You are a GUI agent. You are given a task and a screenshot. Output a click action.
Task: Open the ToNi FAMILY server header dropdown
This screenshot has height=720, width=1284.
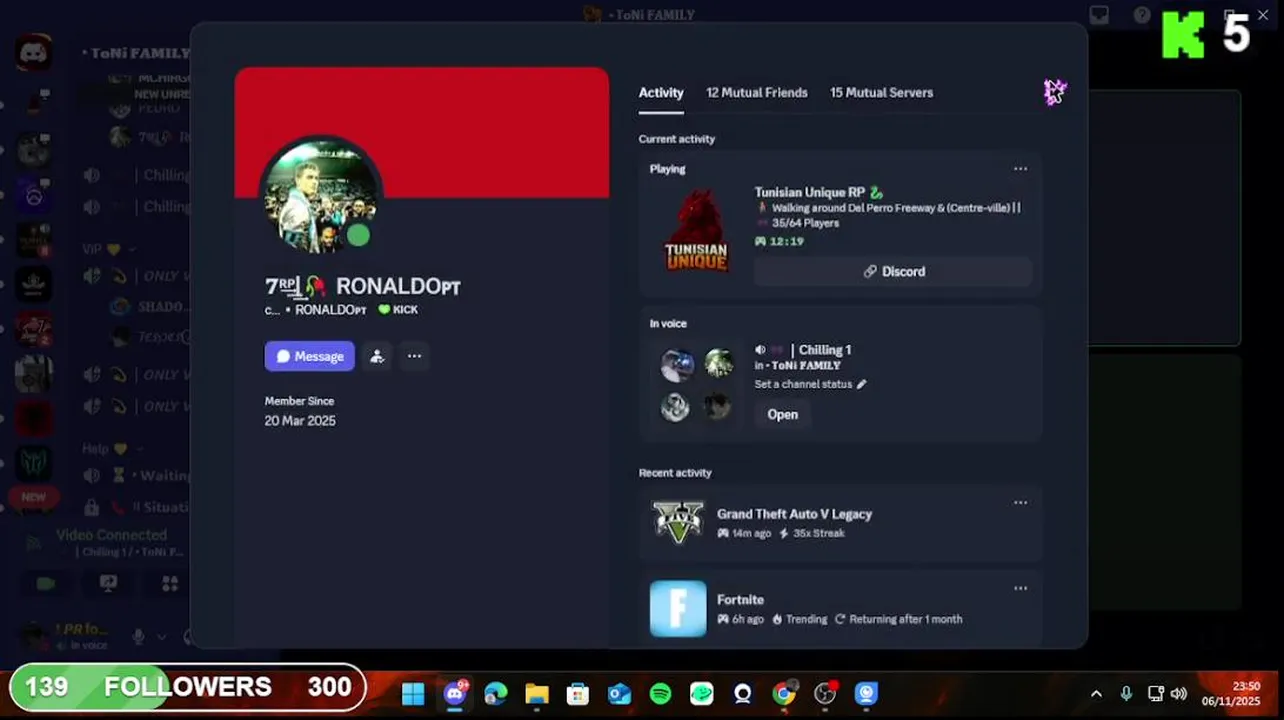pos(136,53)
